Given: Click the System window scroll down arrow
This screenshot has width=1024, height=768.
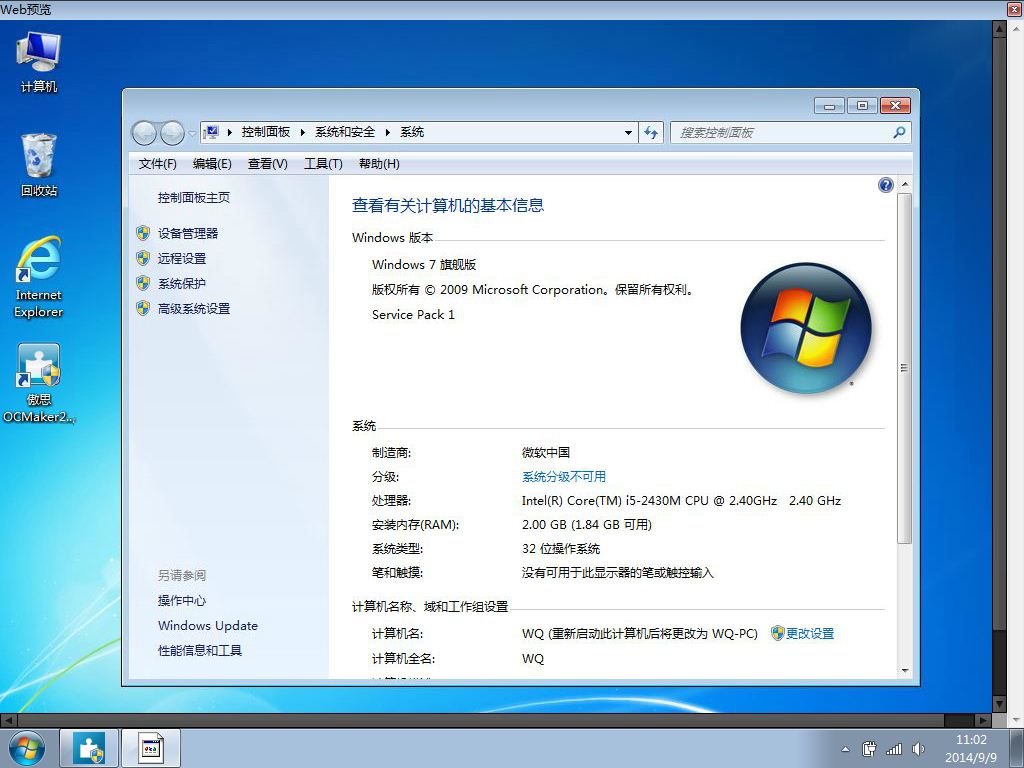Looking at the screenshot, I should [x=904, y=671].
